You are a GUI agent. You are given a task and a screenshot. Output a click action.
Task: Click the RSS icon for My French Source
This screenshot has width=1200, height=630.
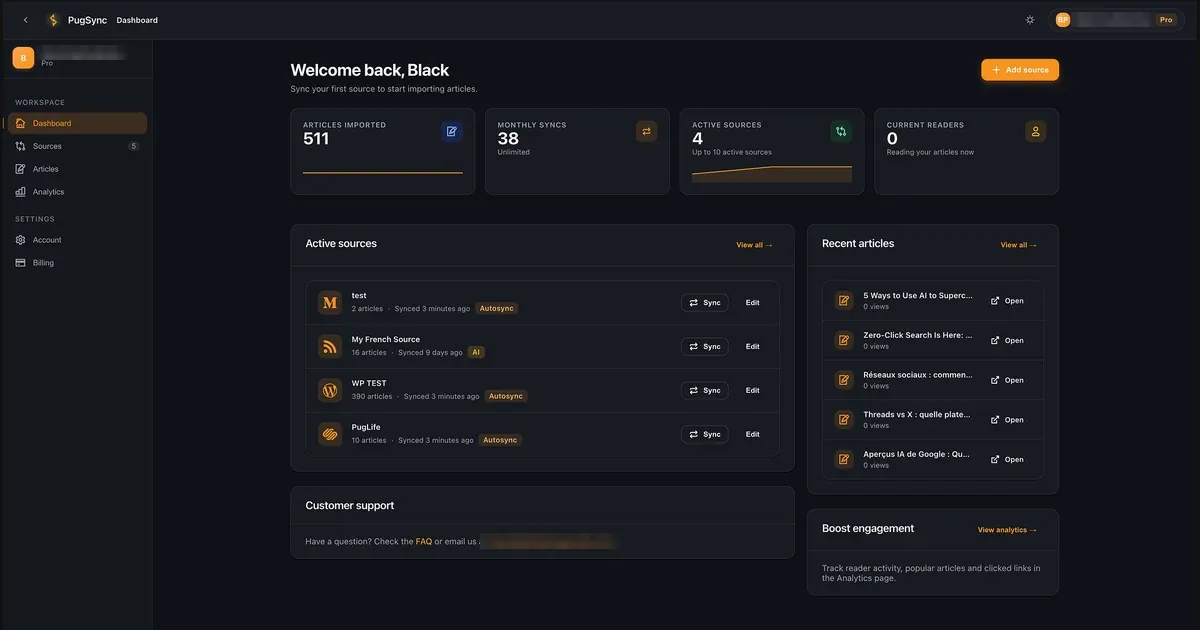330,346
